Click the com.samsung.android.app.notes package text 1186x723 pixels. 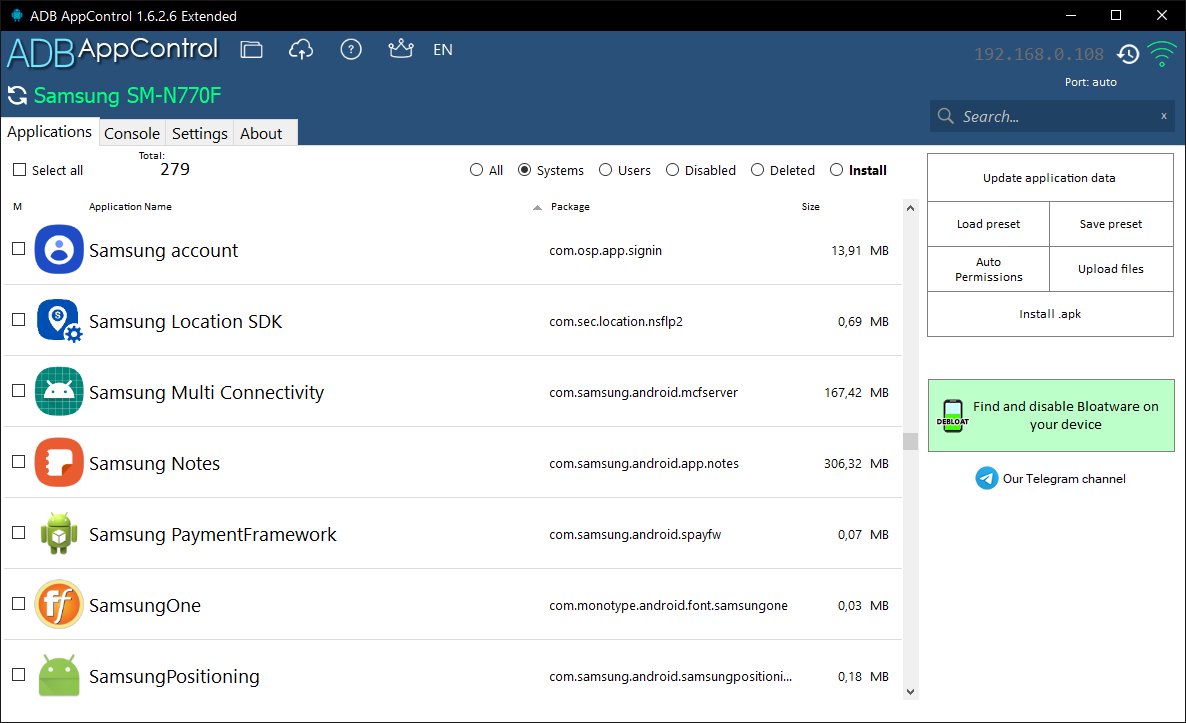[x=644, y=464]
